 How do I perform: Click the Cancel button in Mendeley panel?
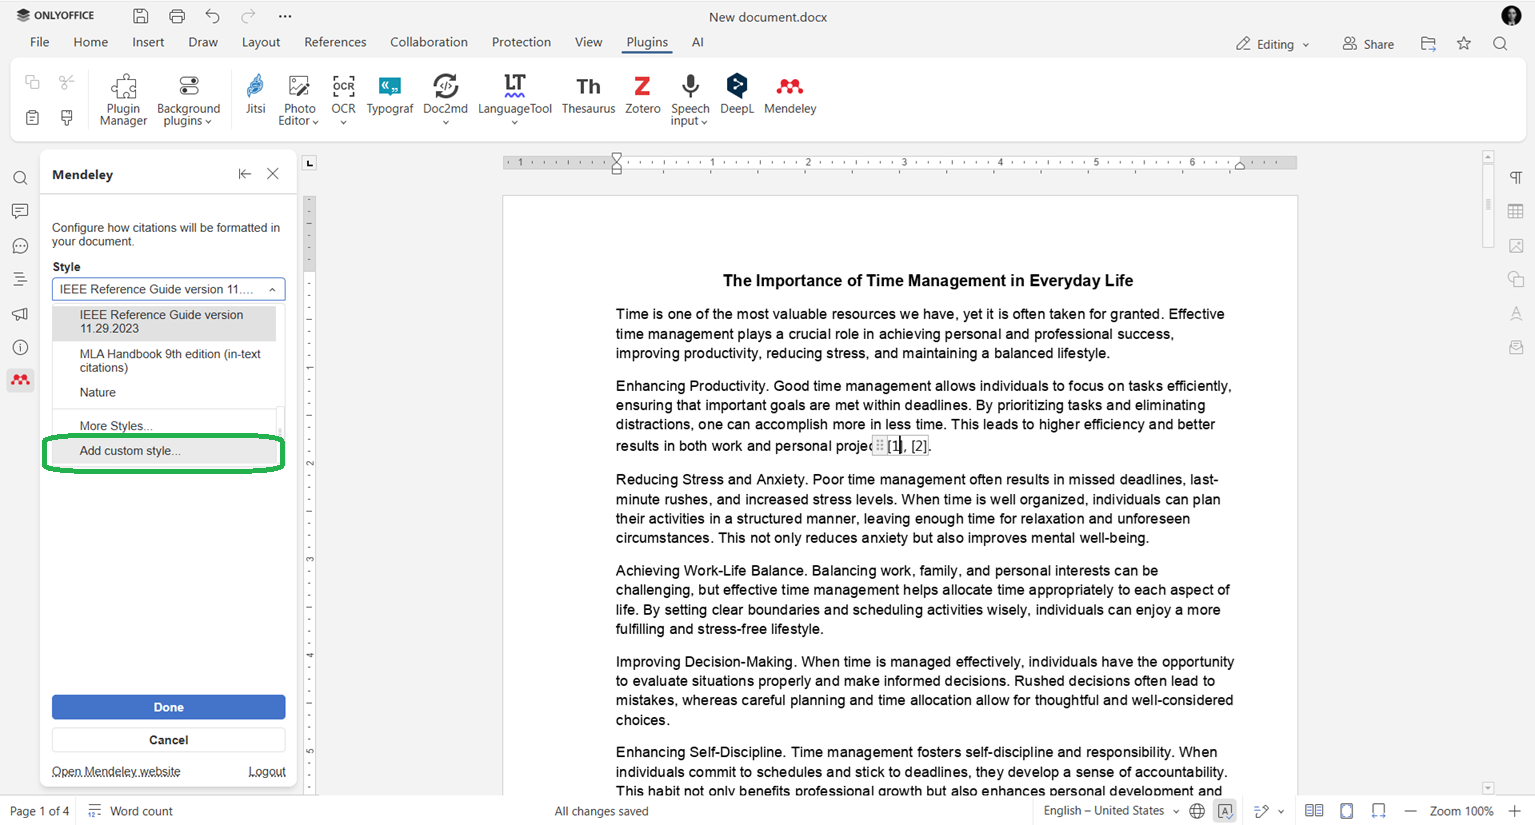click(168, 740)
